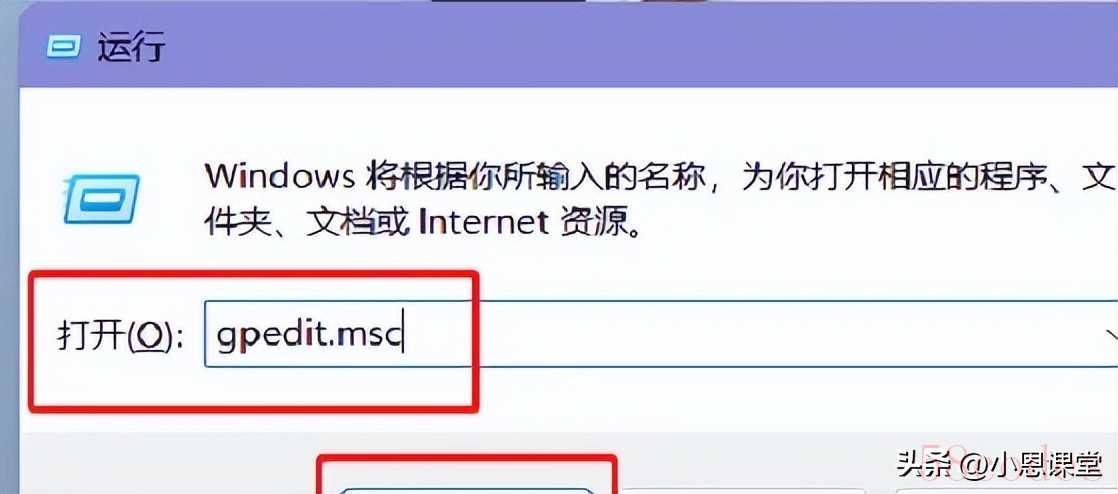The width and height of the screenshot is (1118, 494).
Task: Click the word Windows in the description
Action: [280, 175]
